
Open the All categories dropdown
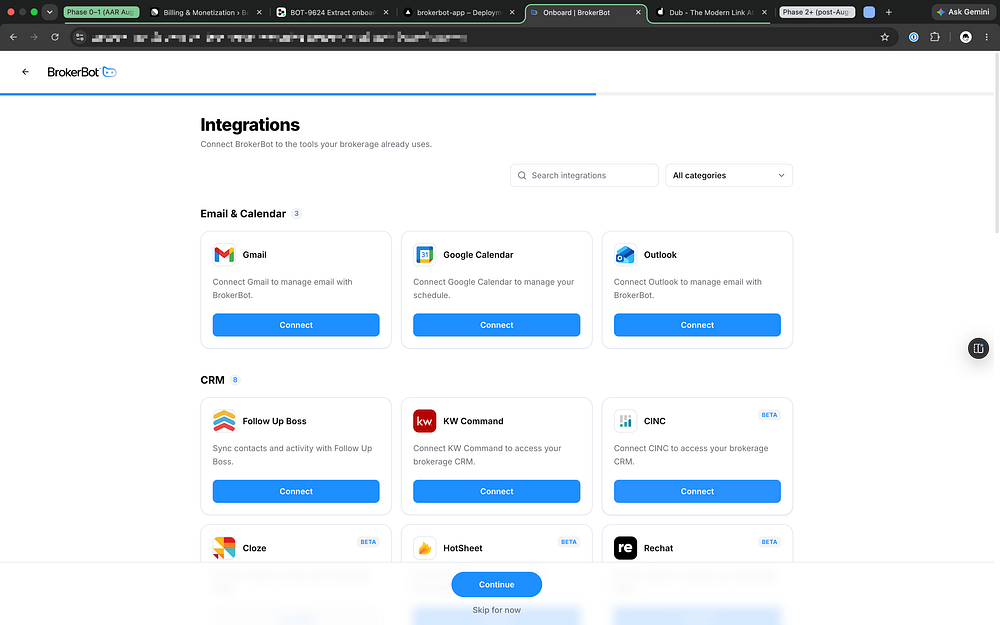[x=729, y=175]
